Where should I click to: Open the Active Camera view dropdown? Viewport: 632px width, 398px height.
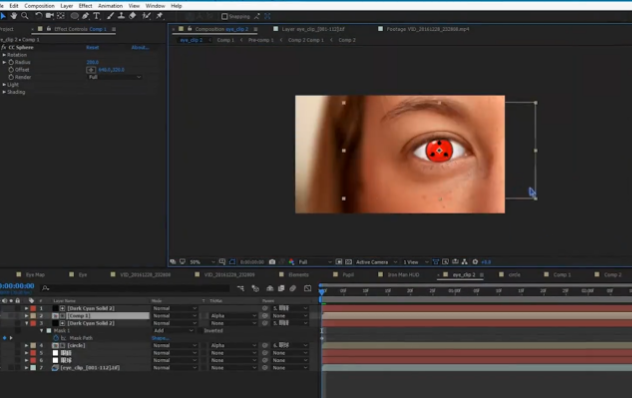(376, 262)
